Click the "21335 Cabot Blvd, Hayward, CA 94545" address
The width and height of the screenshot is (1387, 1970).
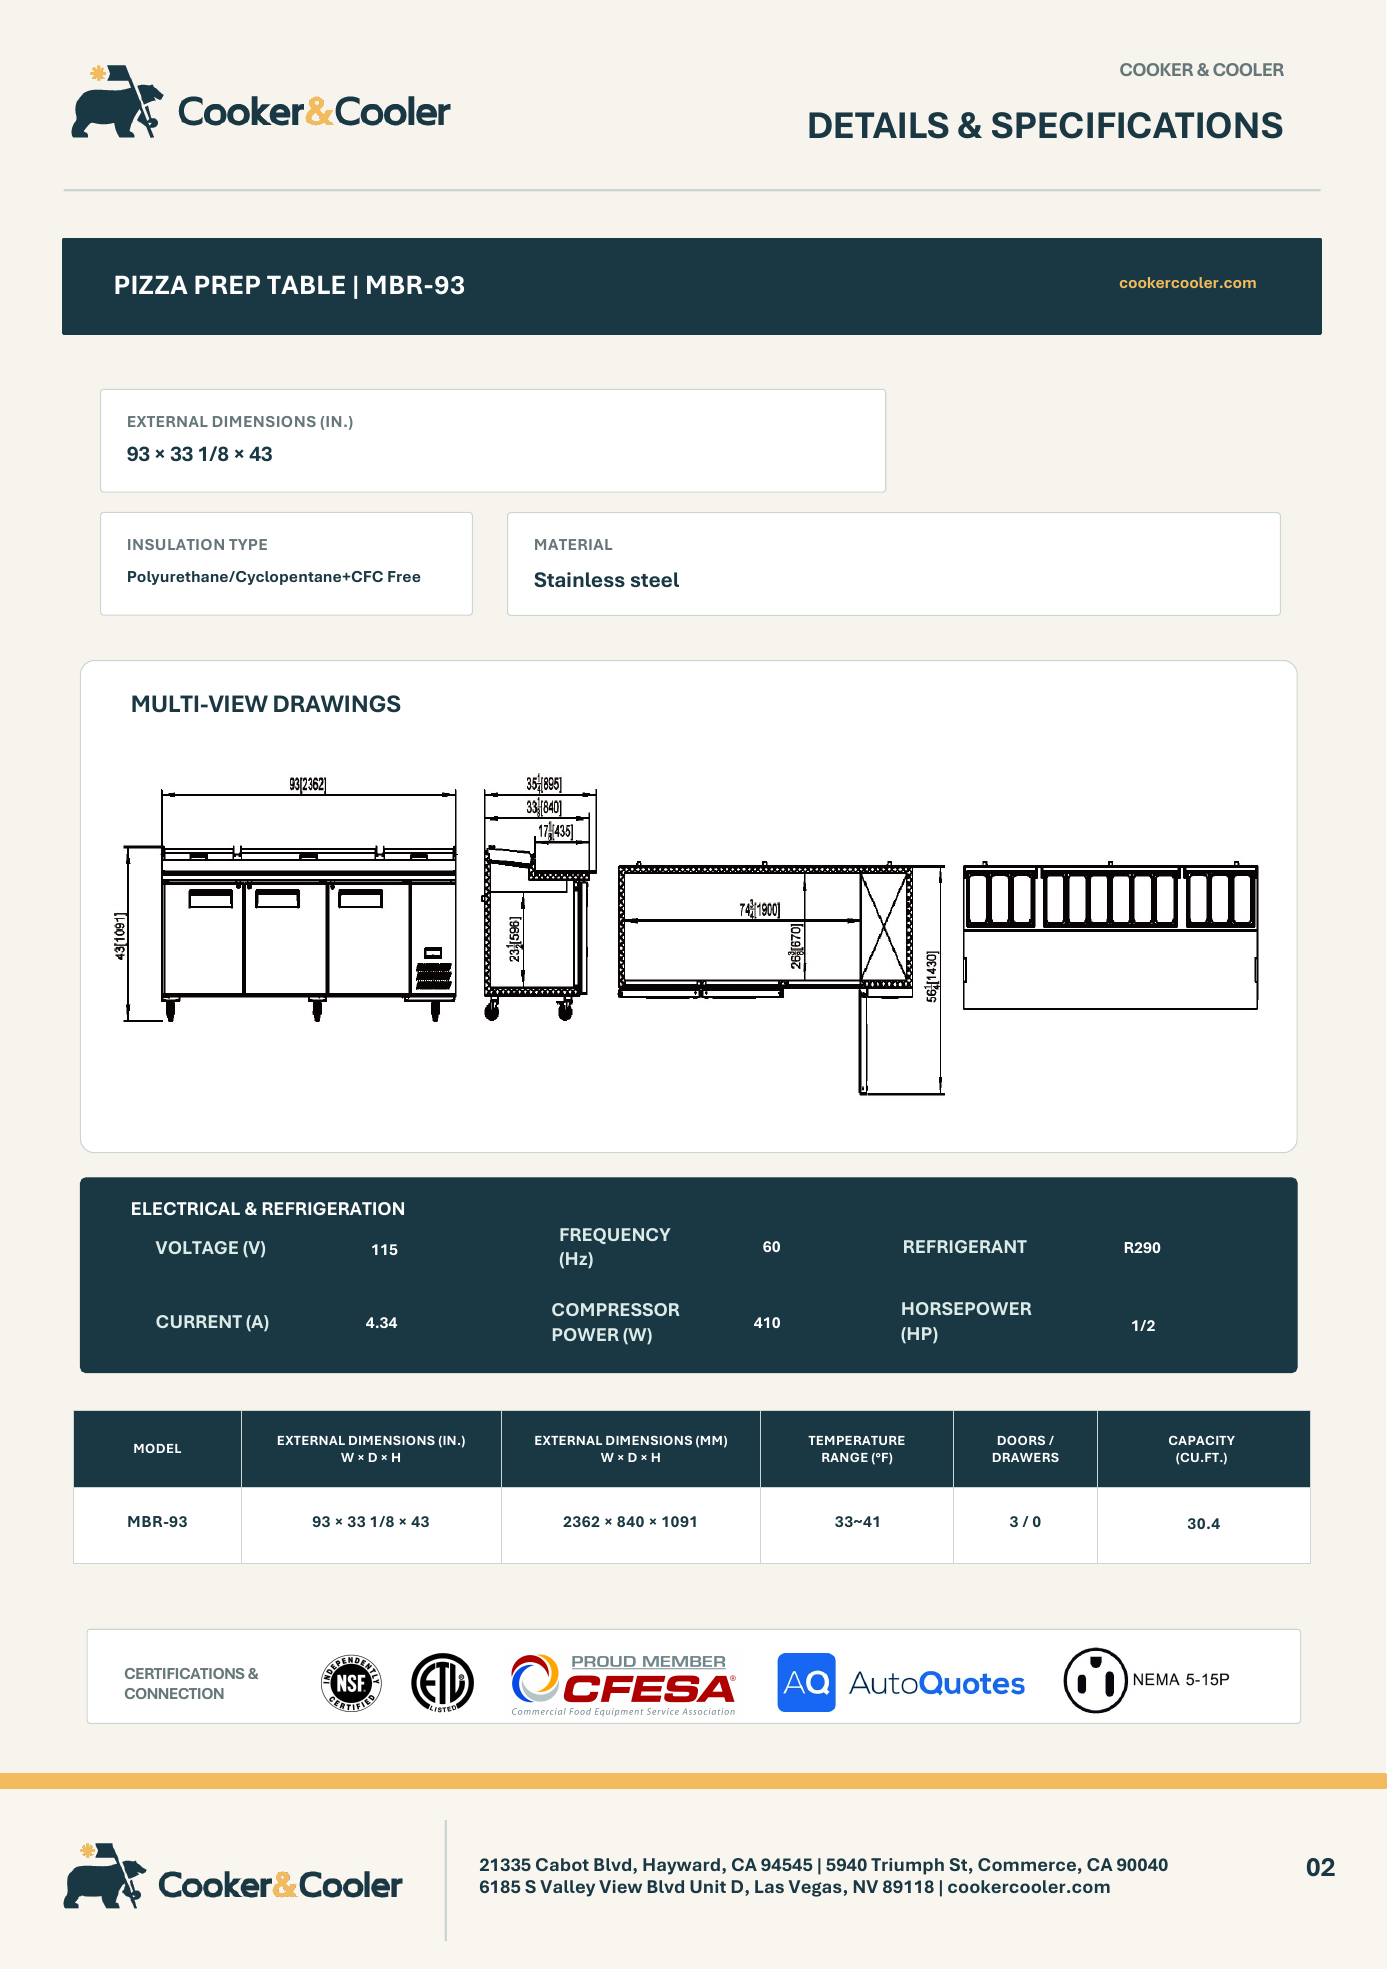(x=645, y=1865)
